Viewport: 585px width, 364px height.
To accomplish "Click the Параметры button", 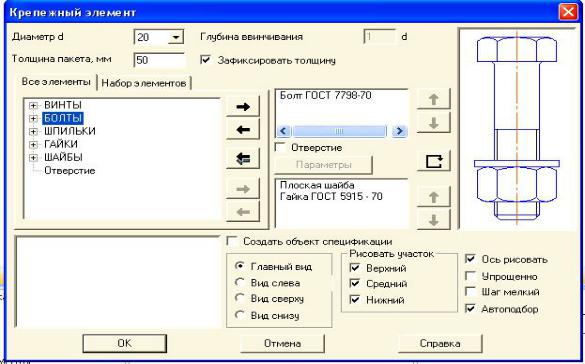I will (323, 164).
